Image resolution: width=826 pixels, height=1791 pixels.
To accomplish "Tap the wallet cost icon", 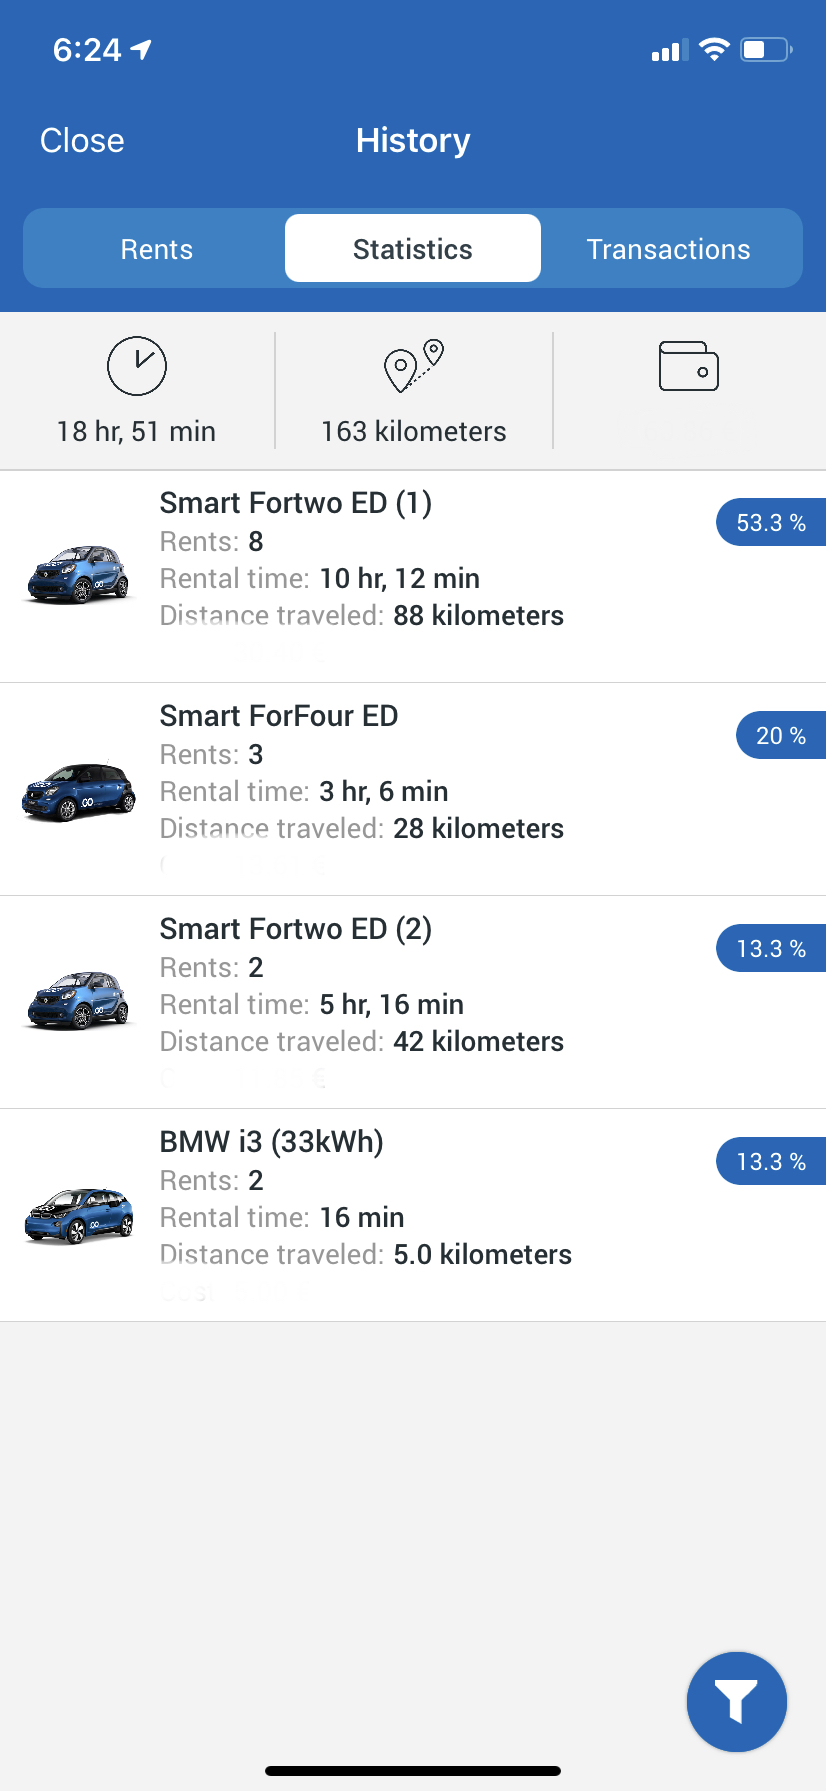I will click(x=689, y=366).
